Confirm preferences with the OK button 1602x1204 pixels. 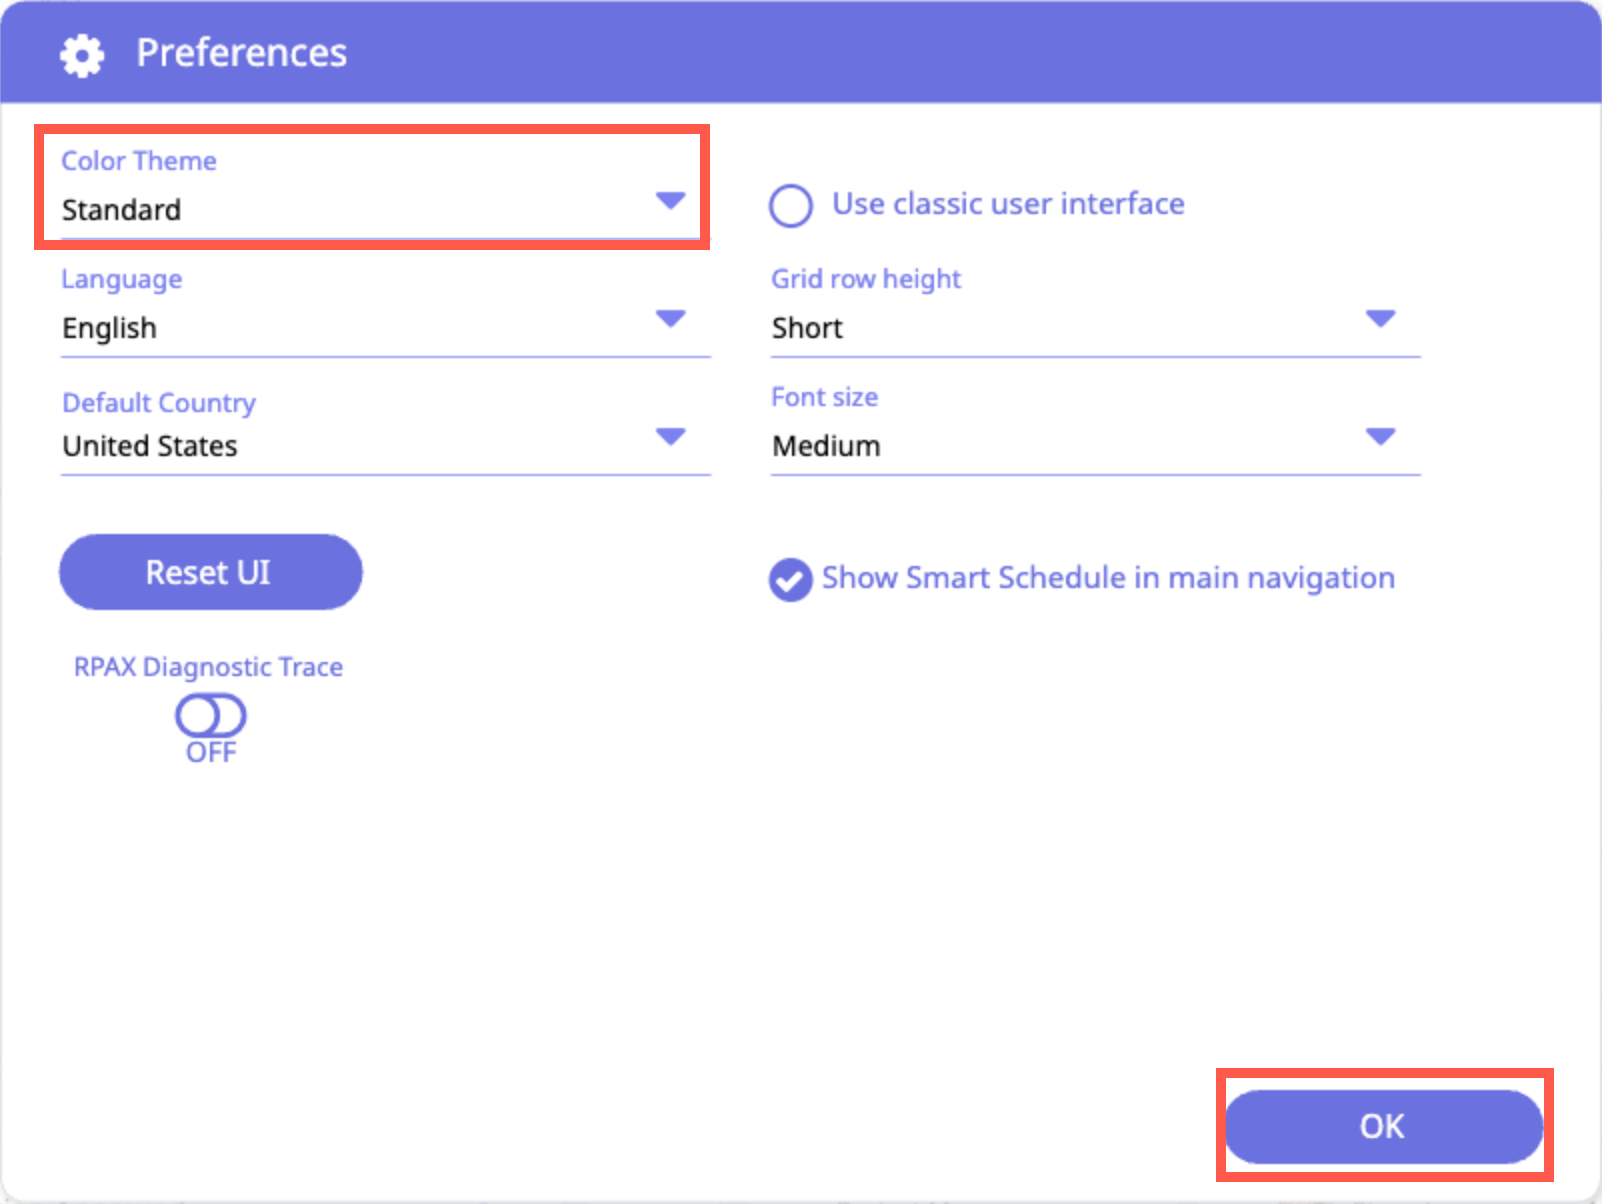[x=1383, y=1126]
